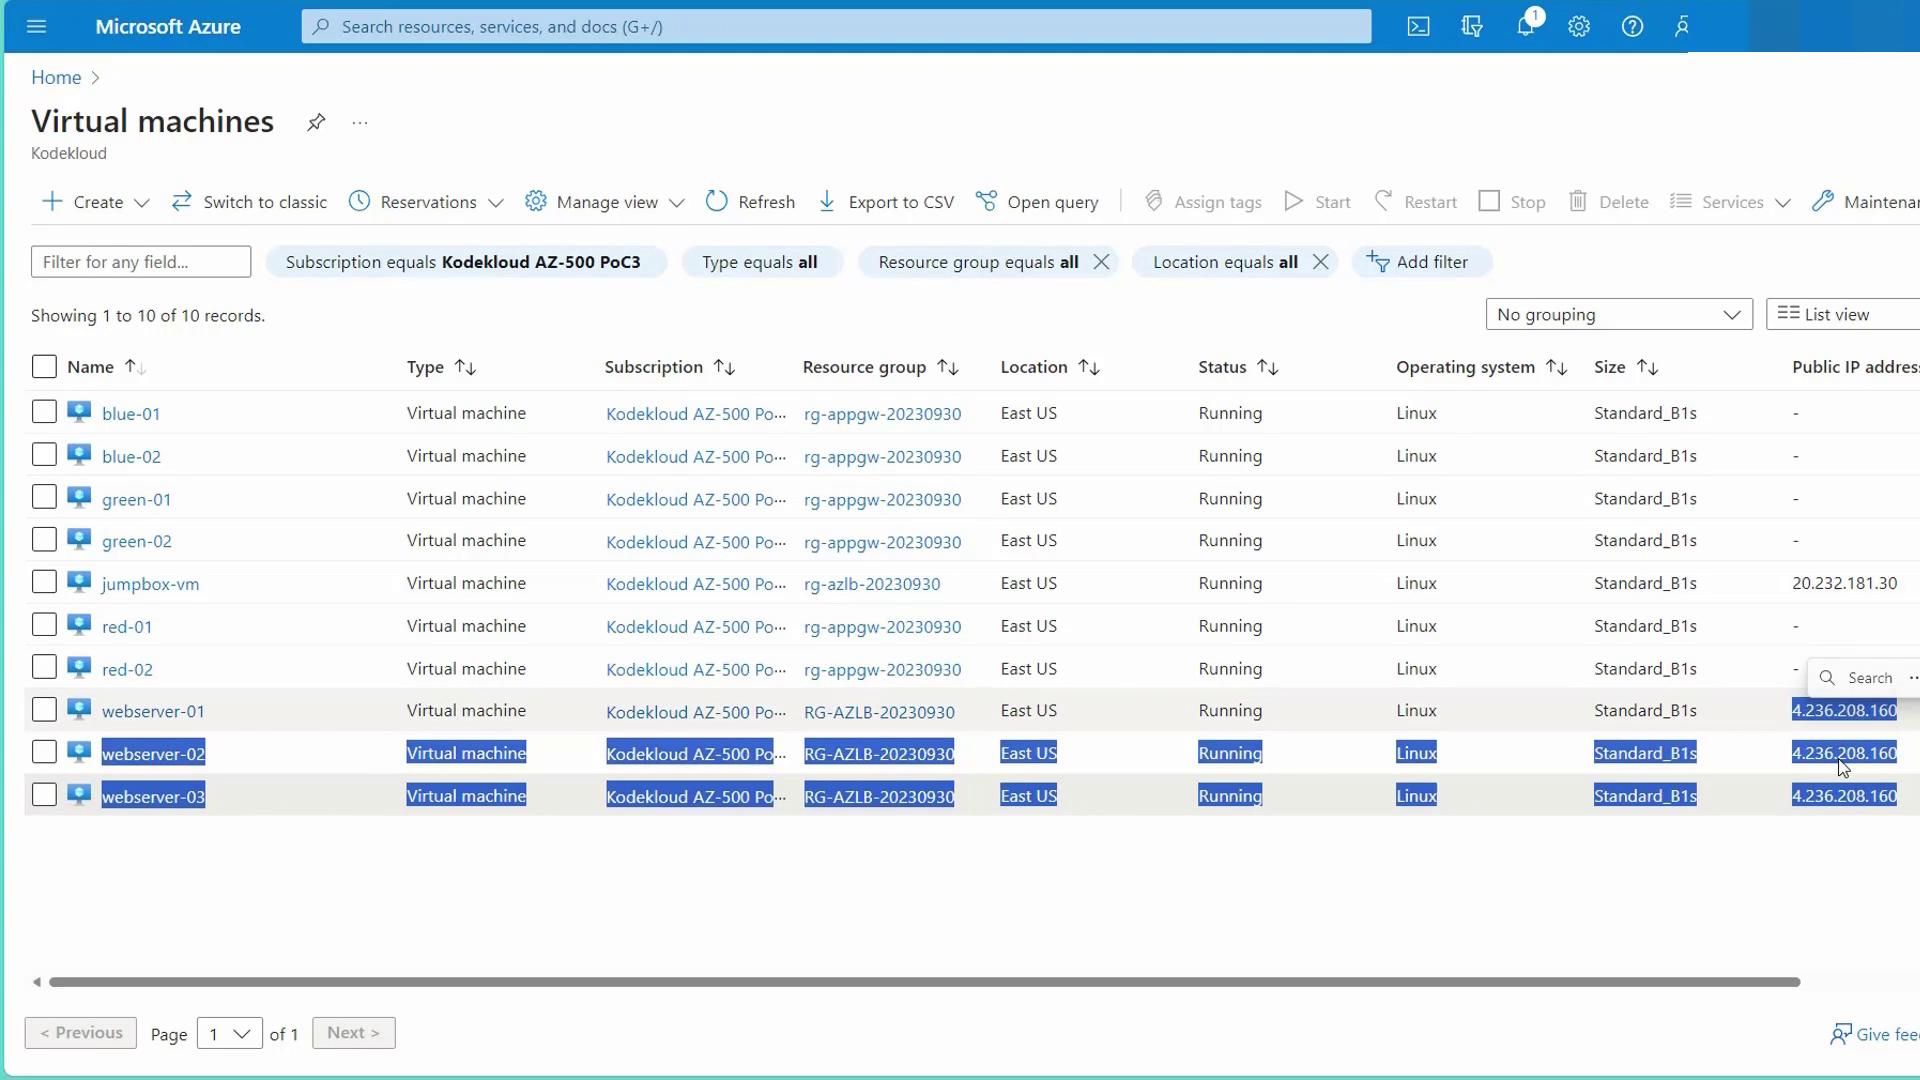The image size is (1920, 1080).
Task: Click the help question mark icon
Action: pos(1632,27)
